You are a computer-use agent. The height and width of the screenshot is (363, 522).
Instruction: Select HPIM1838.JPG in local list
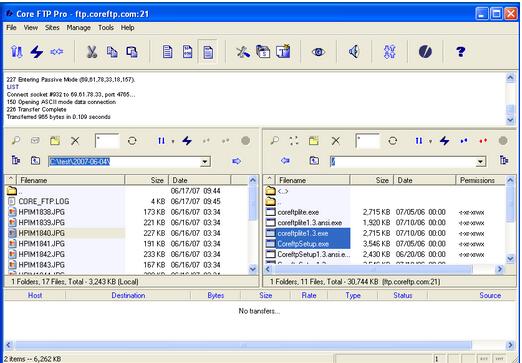point(42,212)
